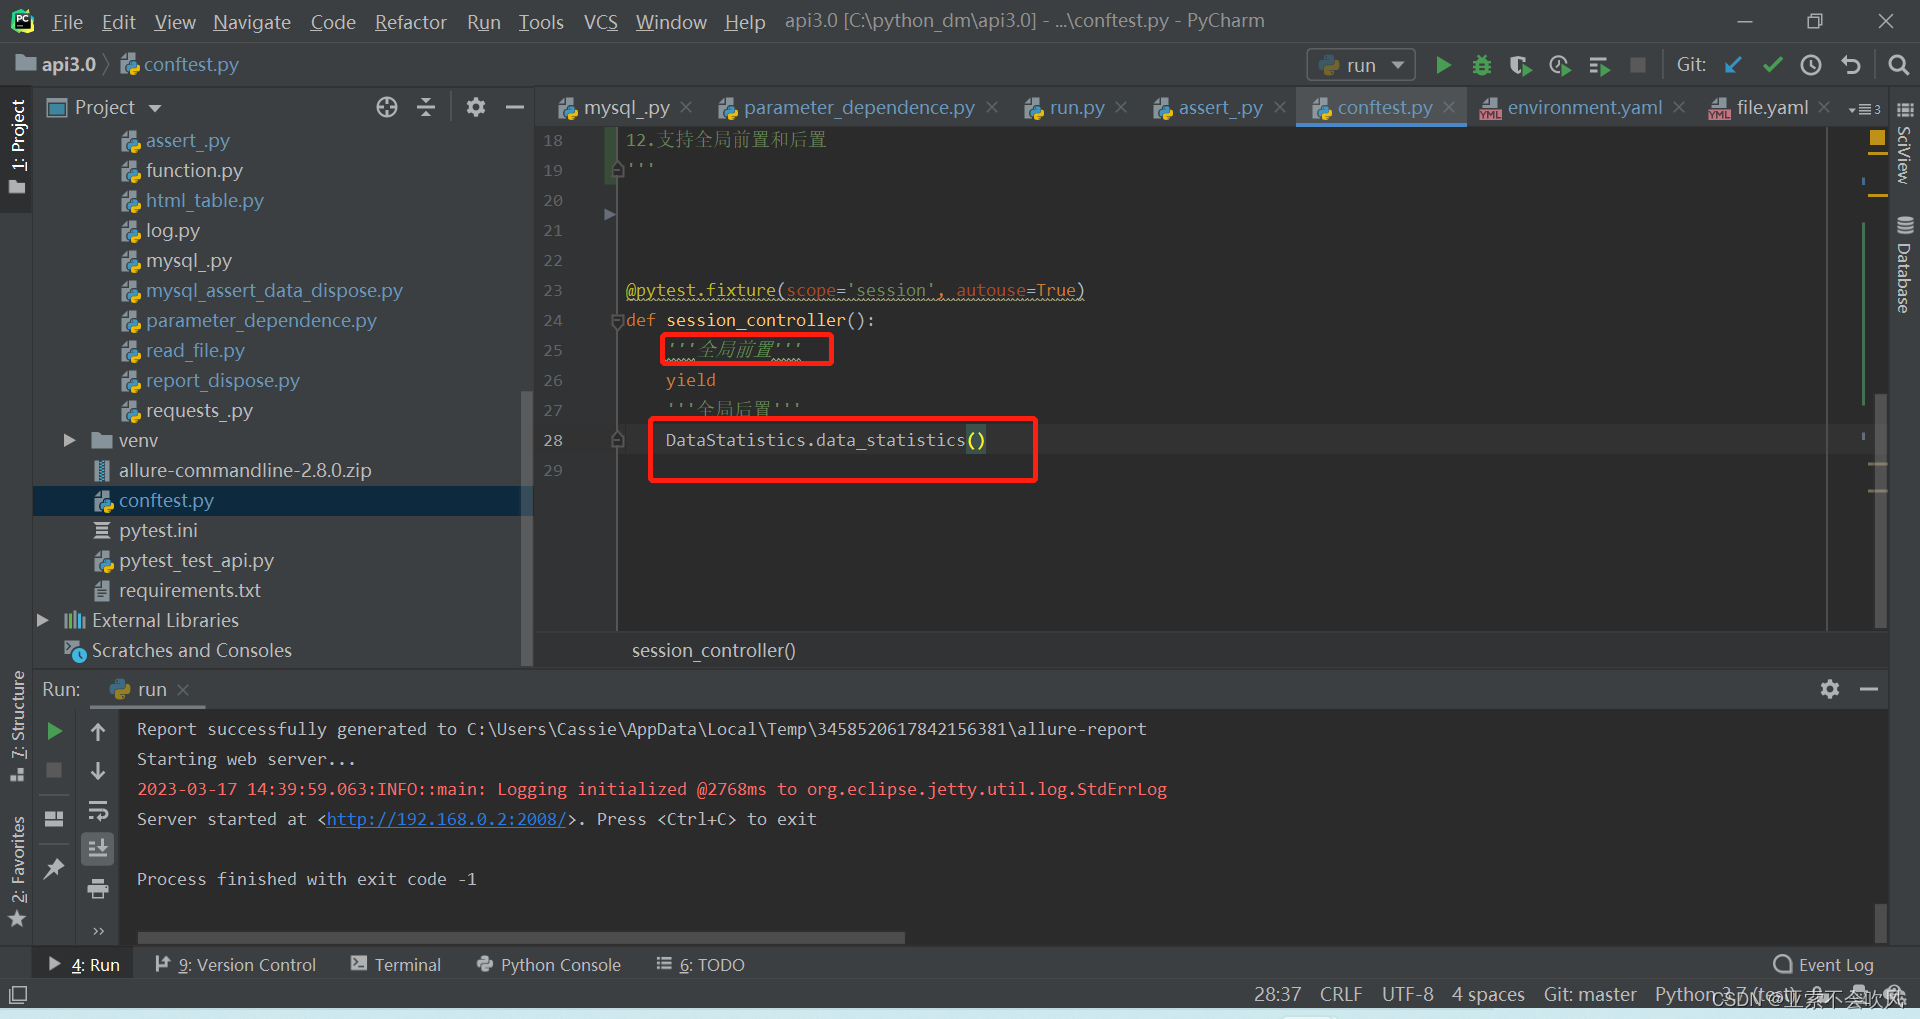Click the Run console horizontal scrollbar

(521, 938)
